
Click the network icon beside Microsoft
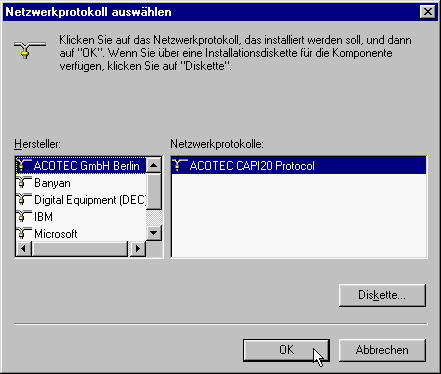24,234
